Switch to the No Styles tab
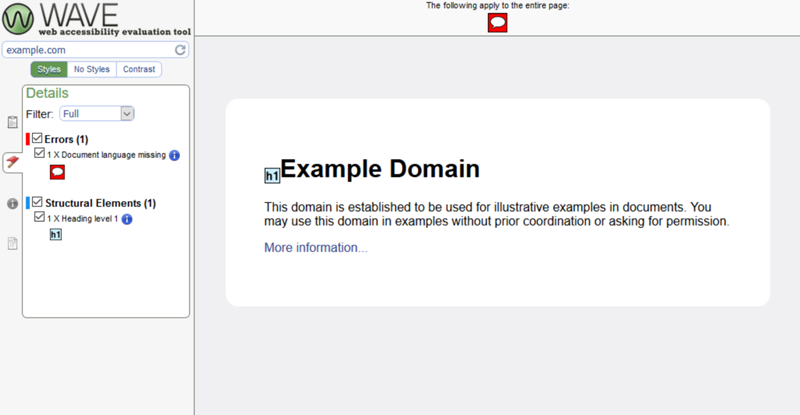Viewport: 800px width, 415px height. (x=92, y=69)
